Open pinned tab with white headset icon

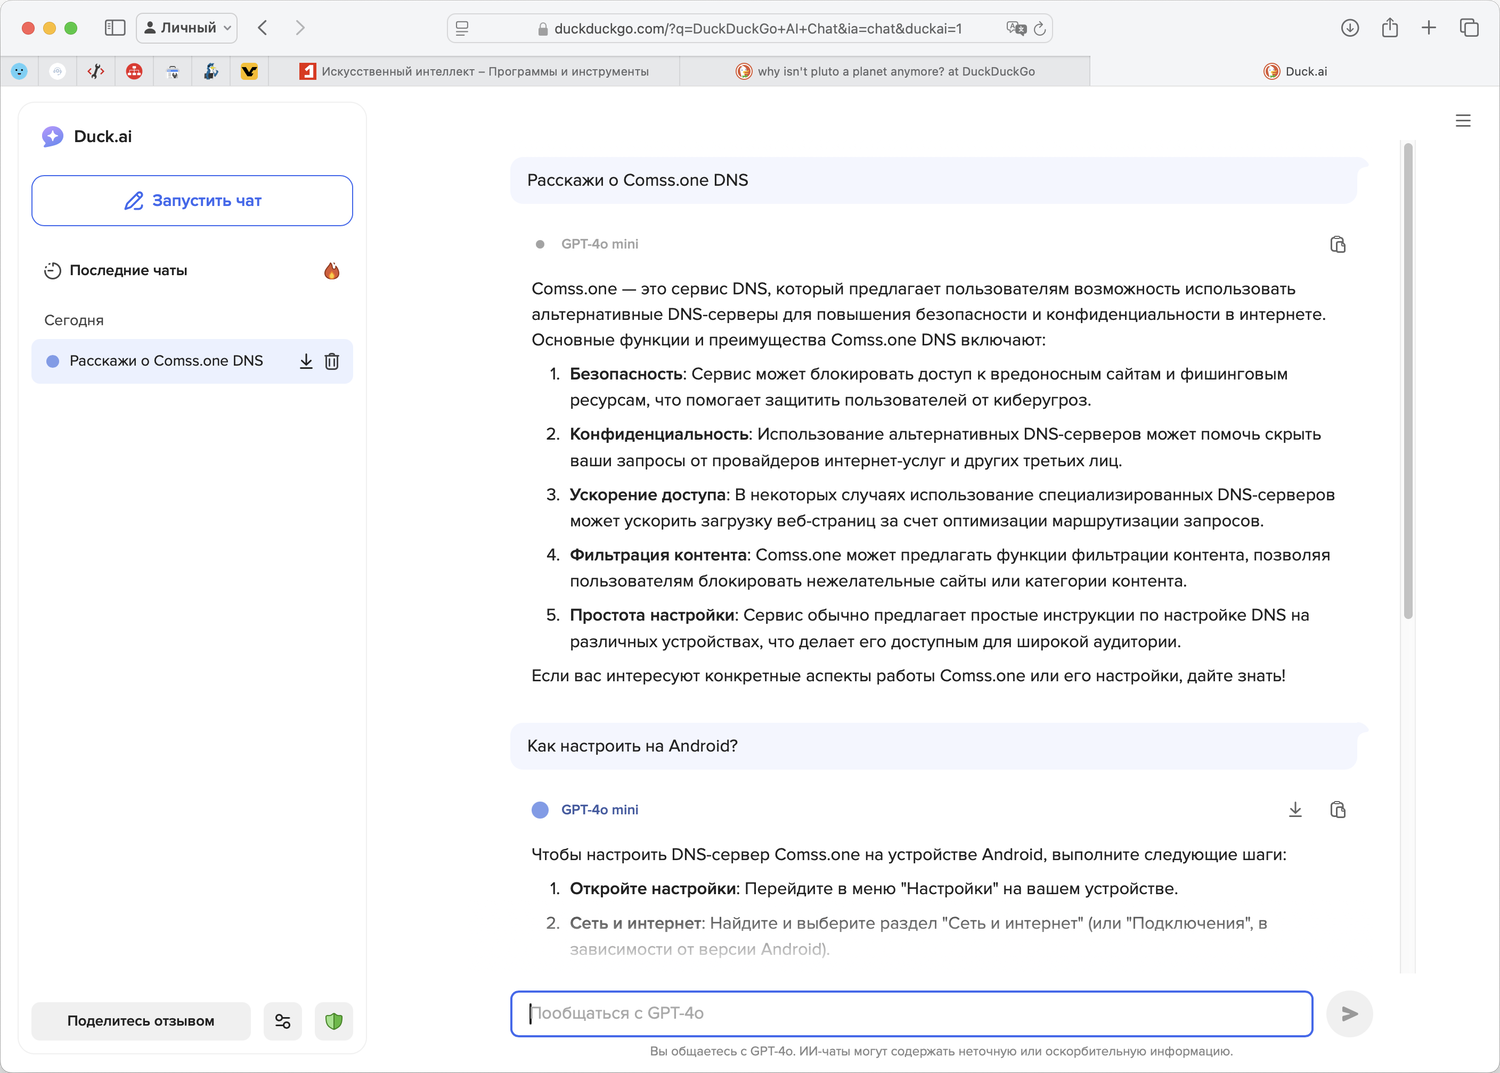point(57,71)
